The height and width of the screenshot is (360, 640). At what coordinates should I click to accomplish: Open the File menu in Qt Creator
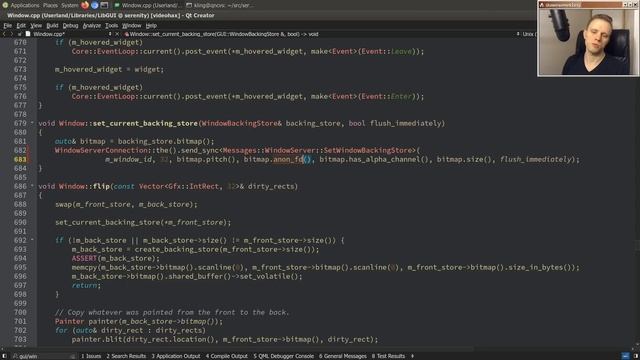pos(7,25)
